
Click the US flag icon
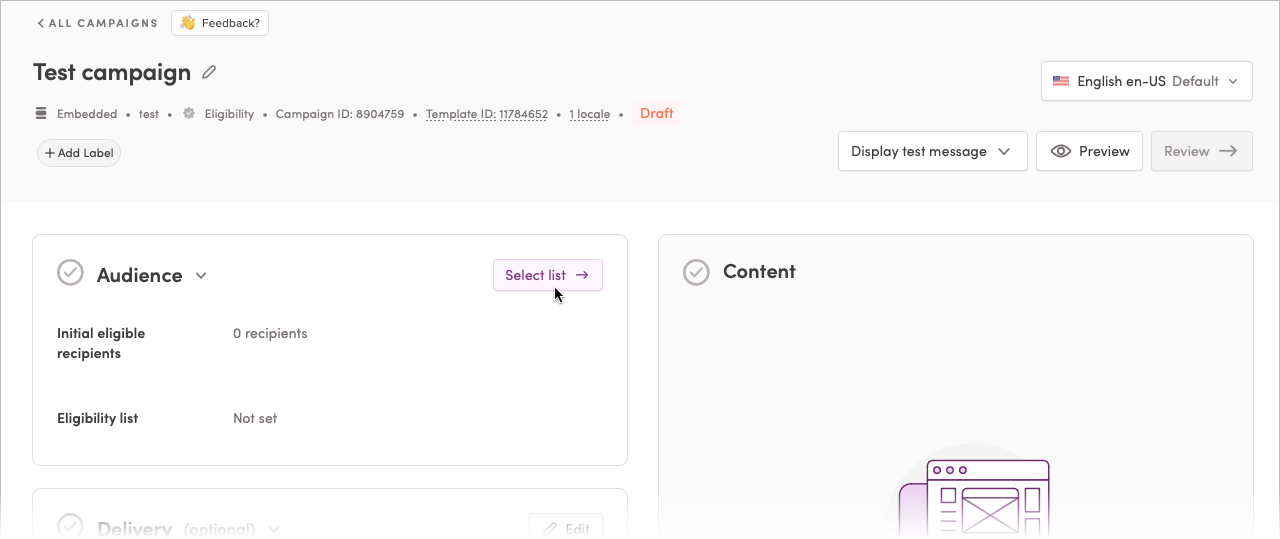(1061, 81)
